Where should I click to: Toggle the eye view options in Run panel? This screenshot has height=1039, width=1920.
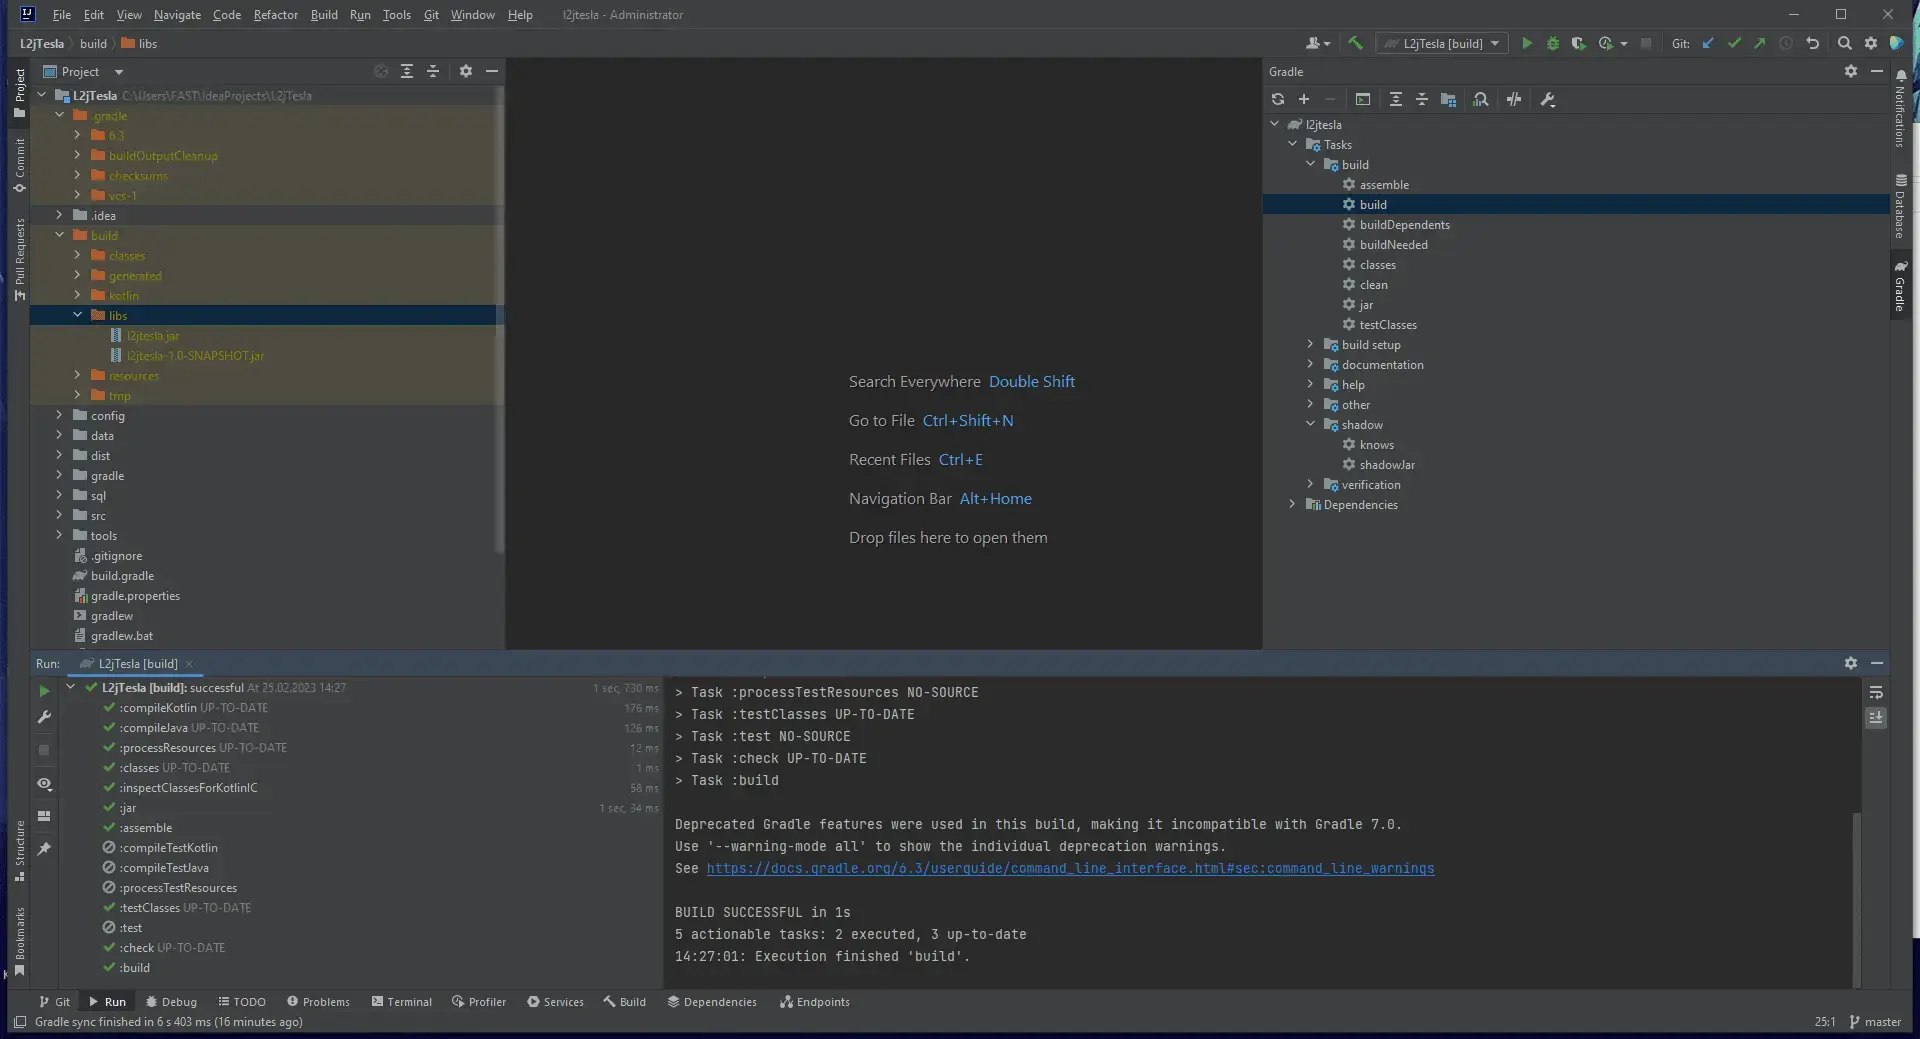(44, 784)
